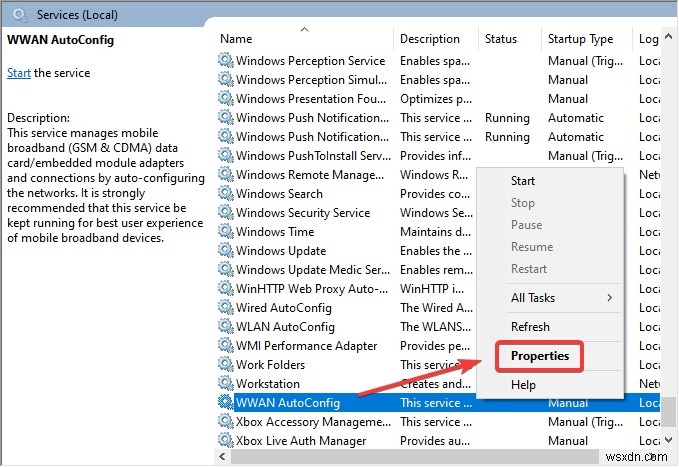
Task: Click the WinHTTP Web Proxy Auto-... gear icon
Action: click(226, 288)
